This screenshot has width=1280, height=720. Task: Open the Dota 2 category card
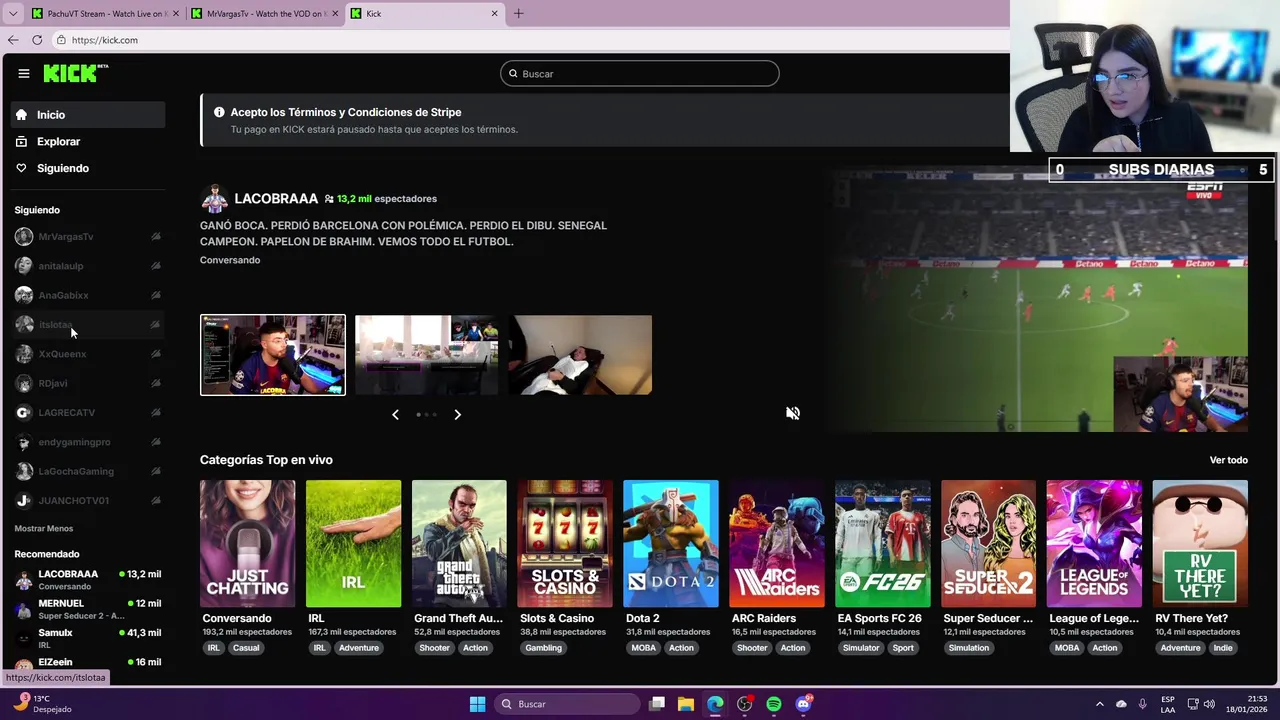coord(671,544)
